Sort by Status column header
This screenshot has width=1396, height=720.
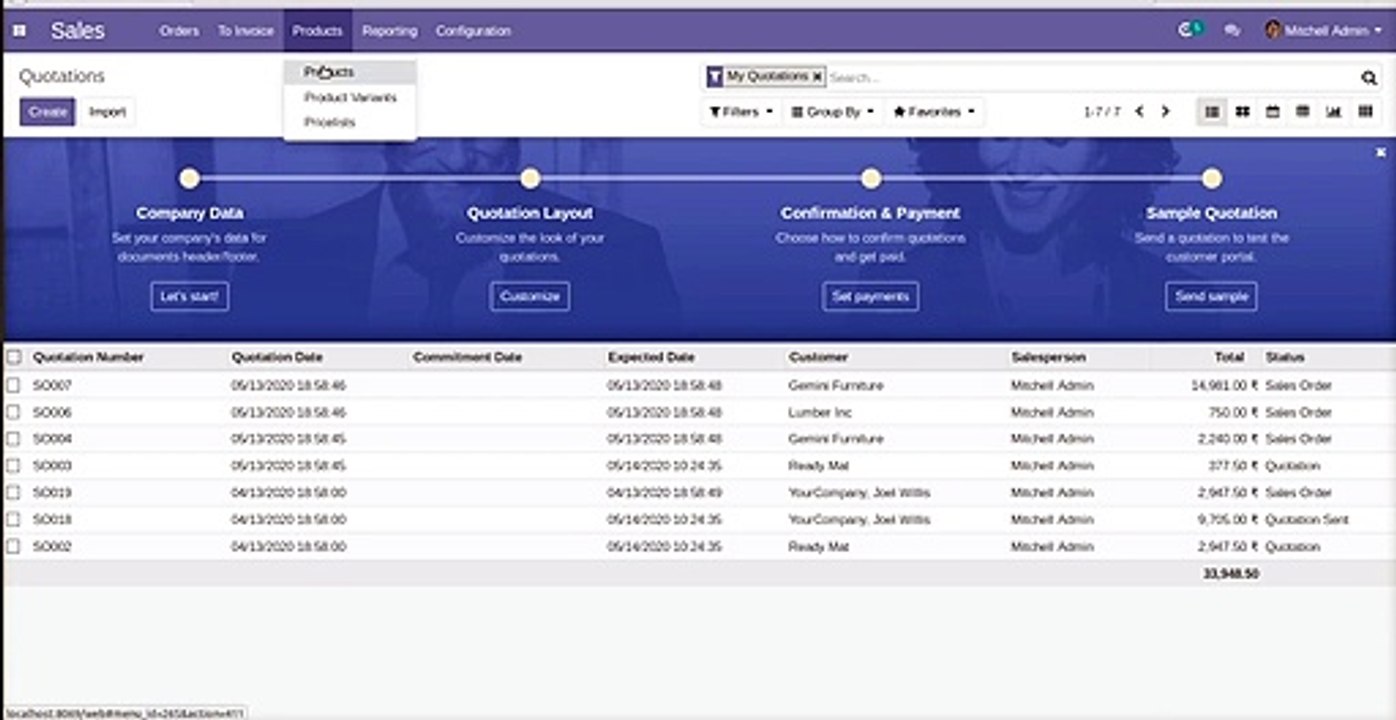[1285, 357]
